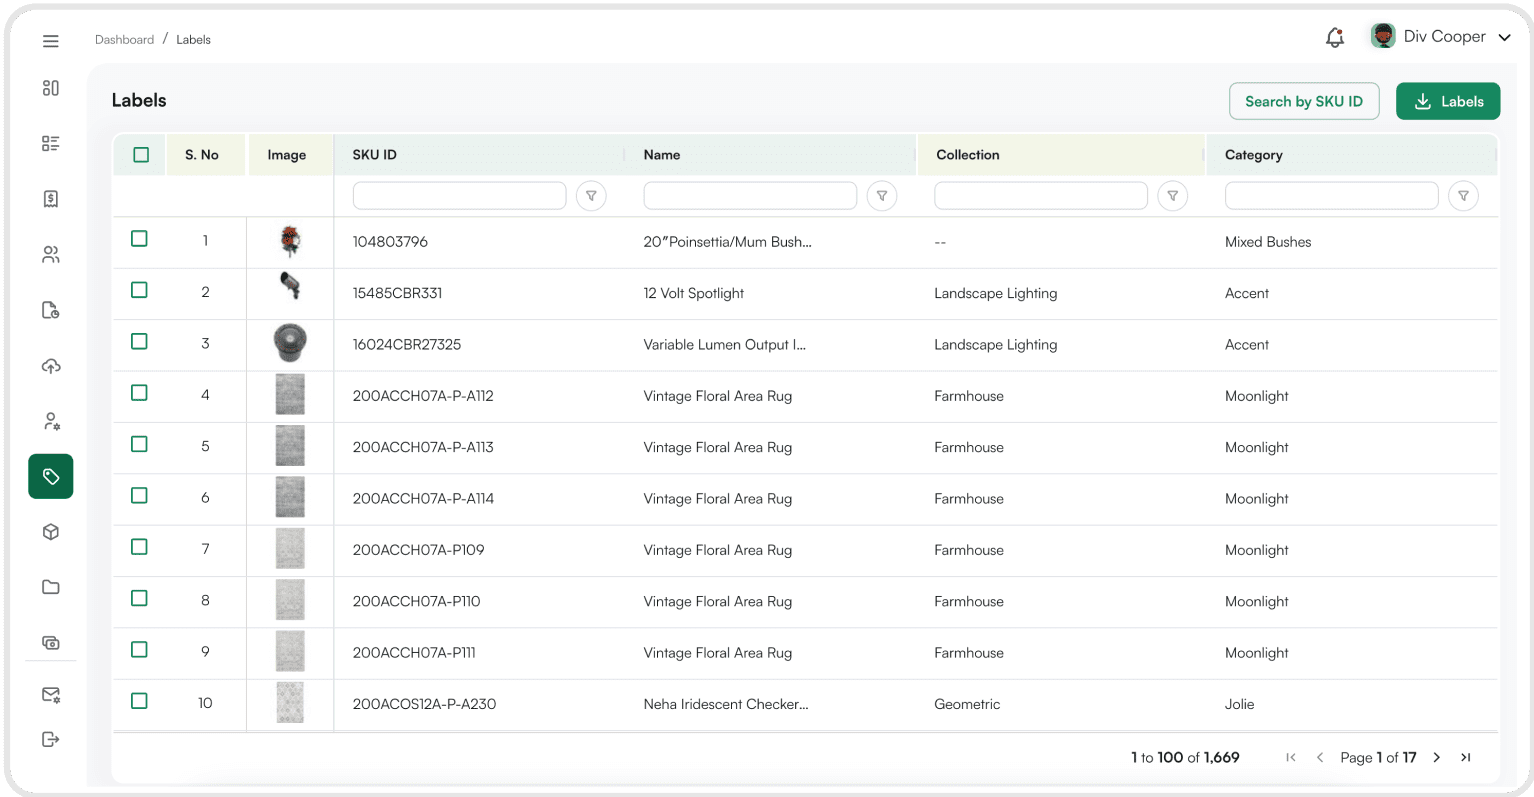
Task: Download with the green Labels button
Action: tap(1447, 101)
